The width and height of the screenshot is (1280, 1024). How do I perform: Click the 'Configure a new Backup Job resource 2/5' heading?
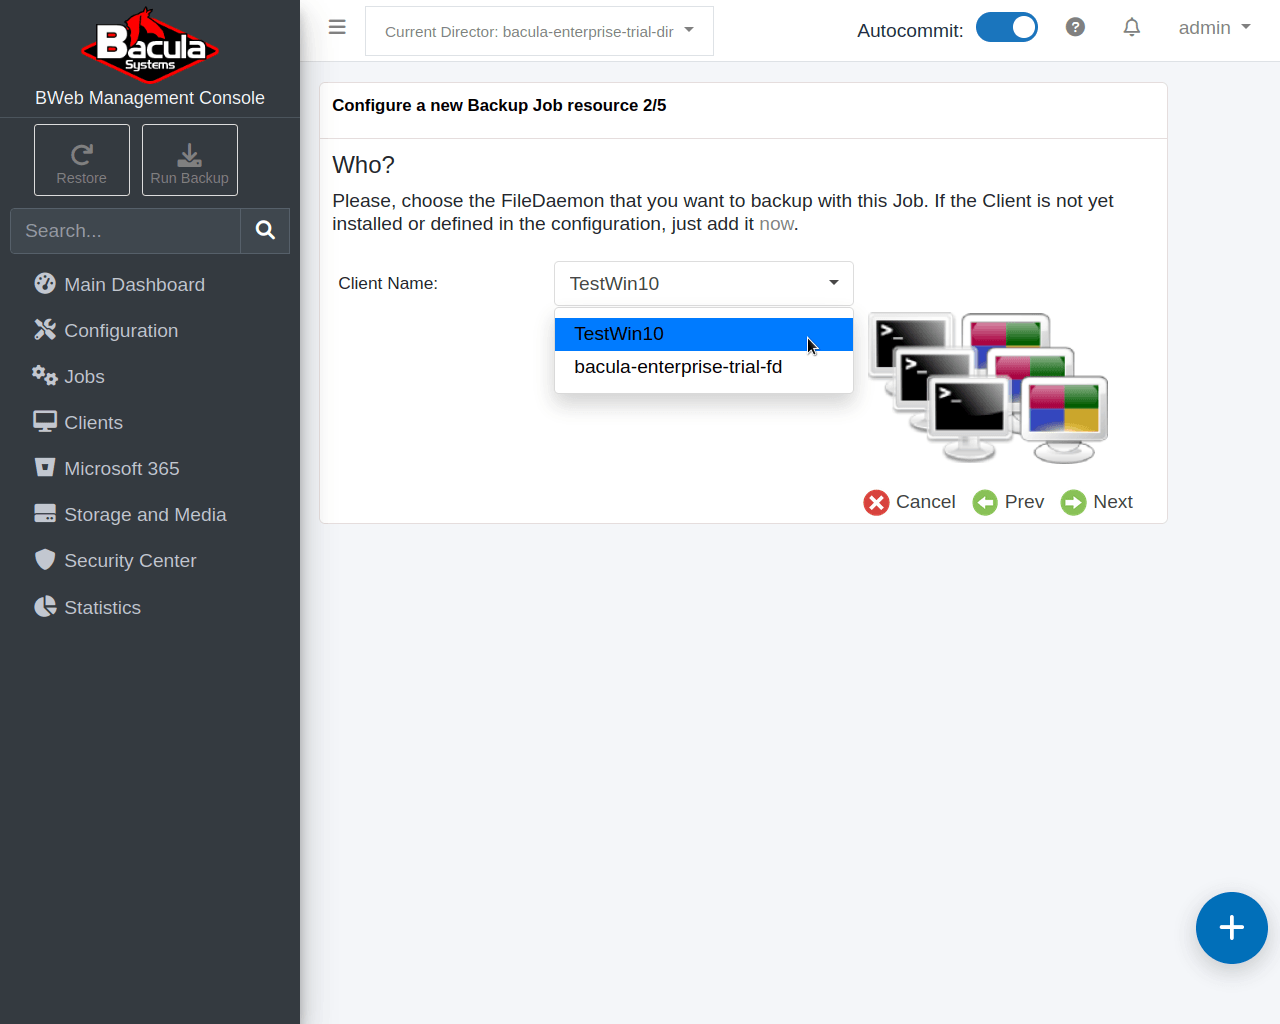(x=499, y=106)
